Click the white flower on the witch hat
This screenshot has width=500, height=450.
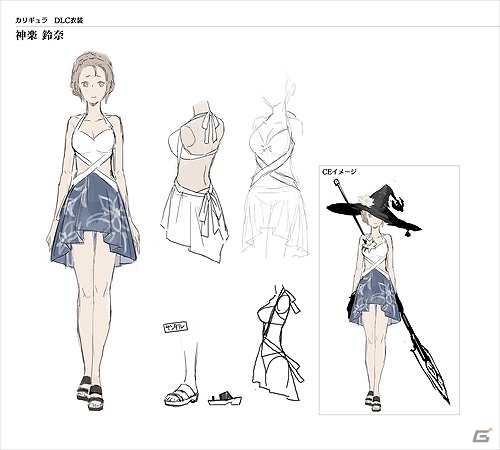coord(365,198)
